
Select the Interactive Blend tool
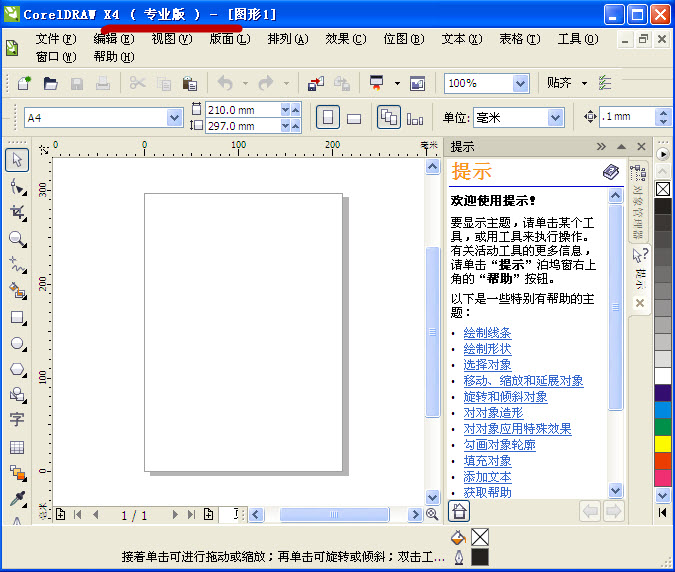pyautogui.click(x=18, y=473)
